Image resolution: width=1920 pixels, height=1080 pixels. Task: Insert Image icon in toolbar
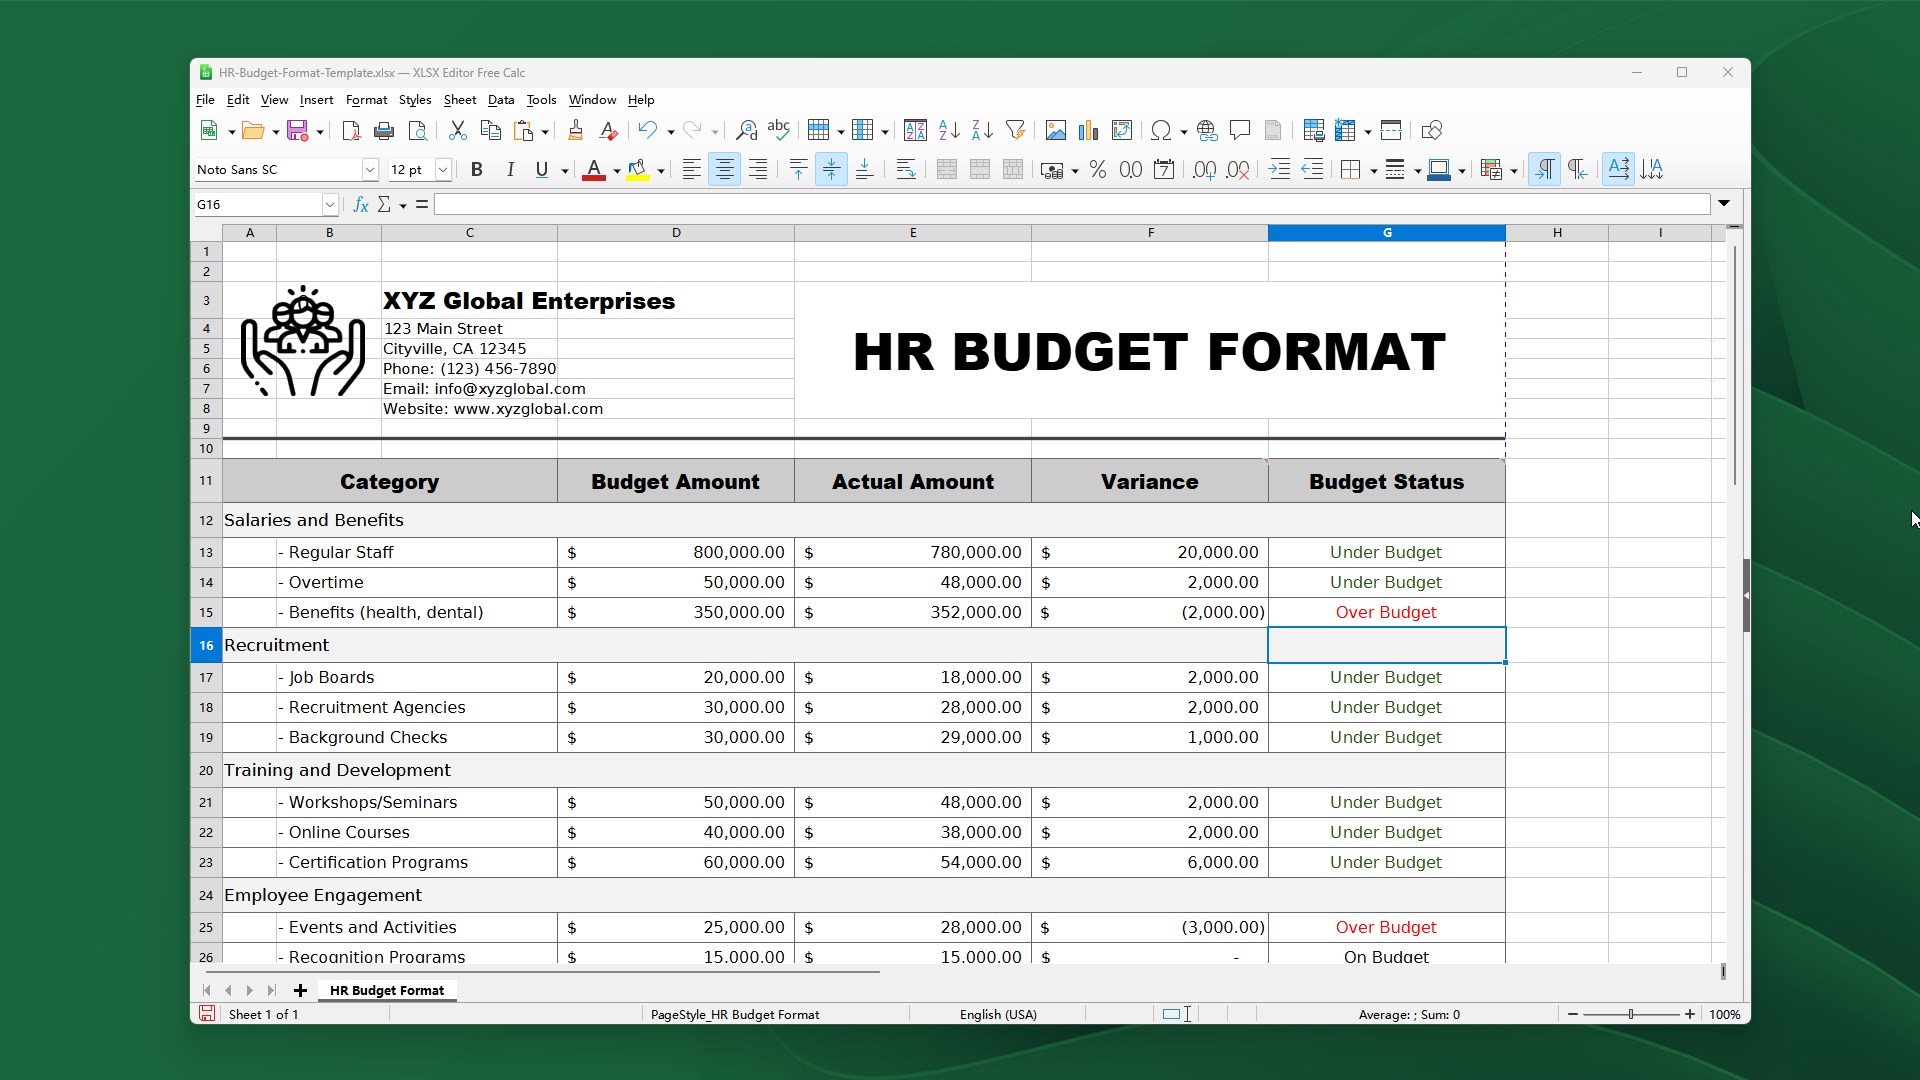[1056, 131]
